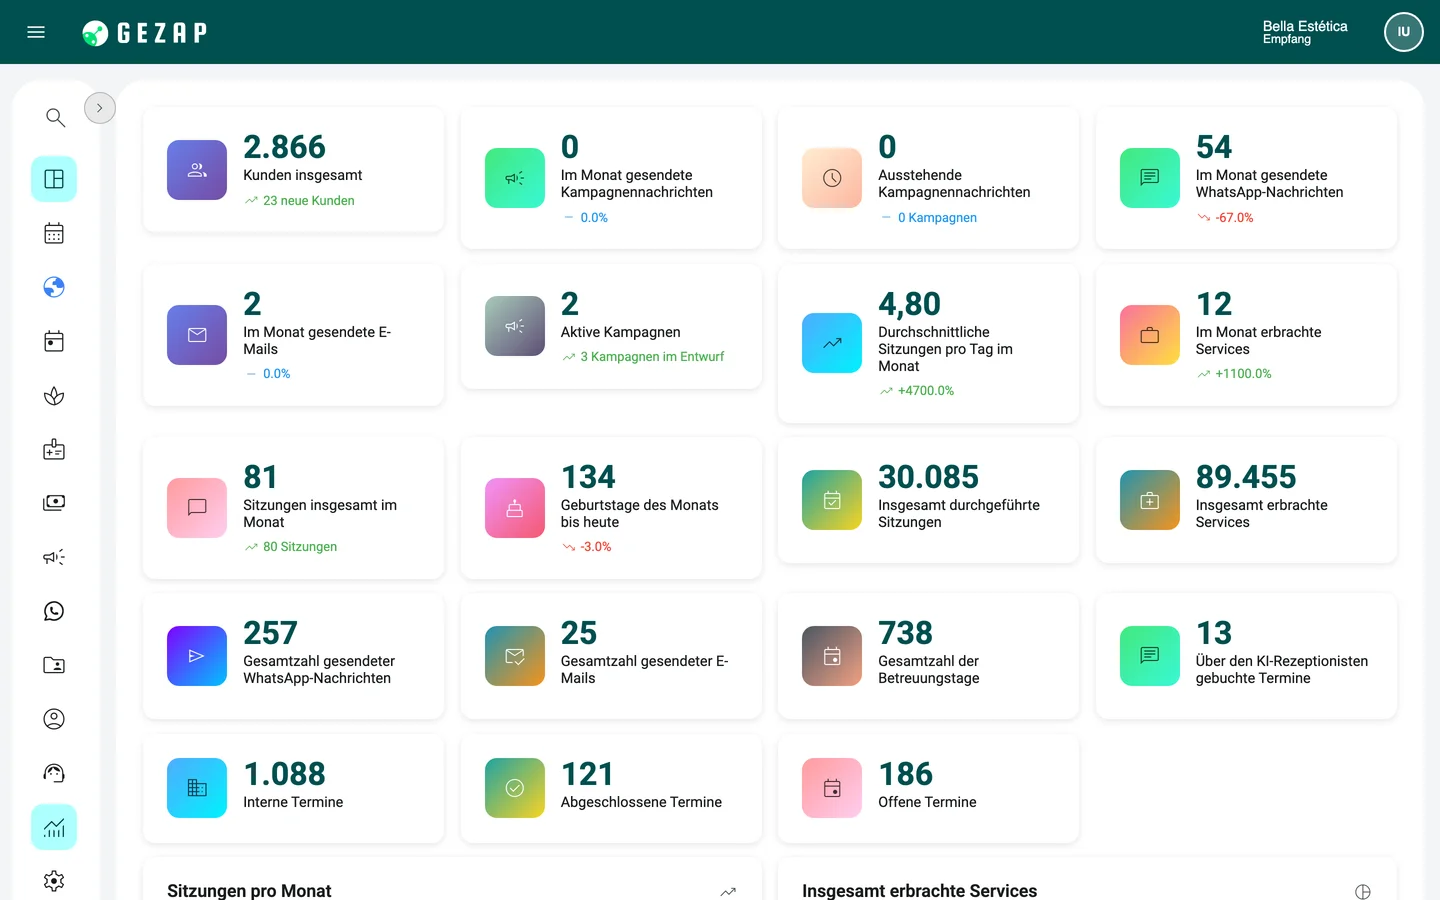The height and width of the screenshot is (900, 1440).
Task: Click the '89.455' total services number
Action: [1246, 477]
